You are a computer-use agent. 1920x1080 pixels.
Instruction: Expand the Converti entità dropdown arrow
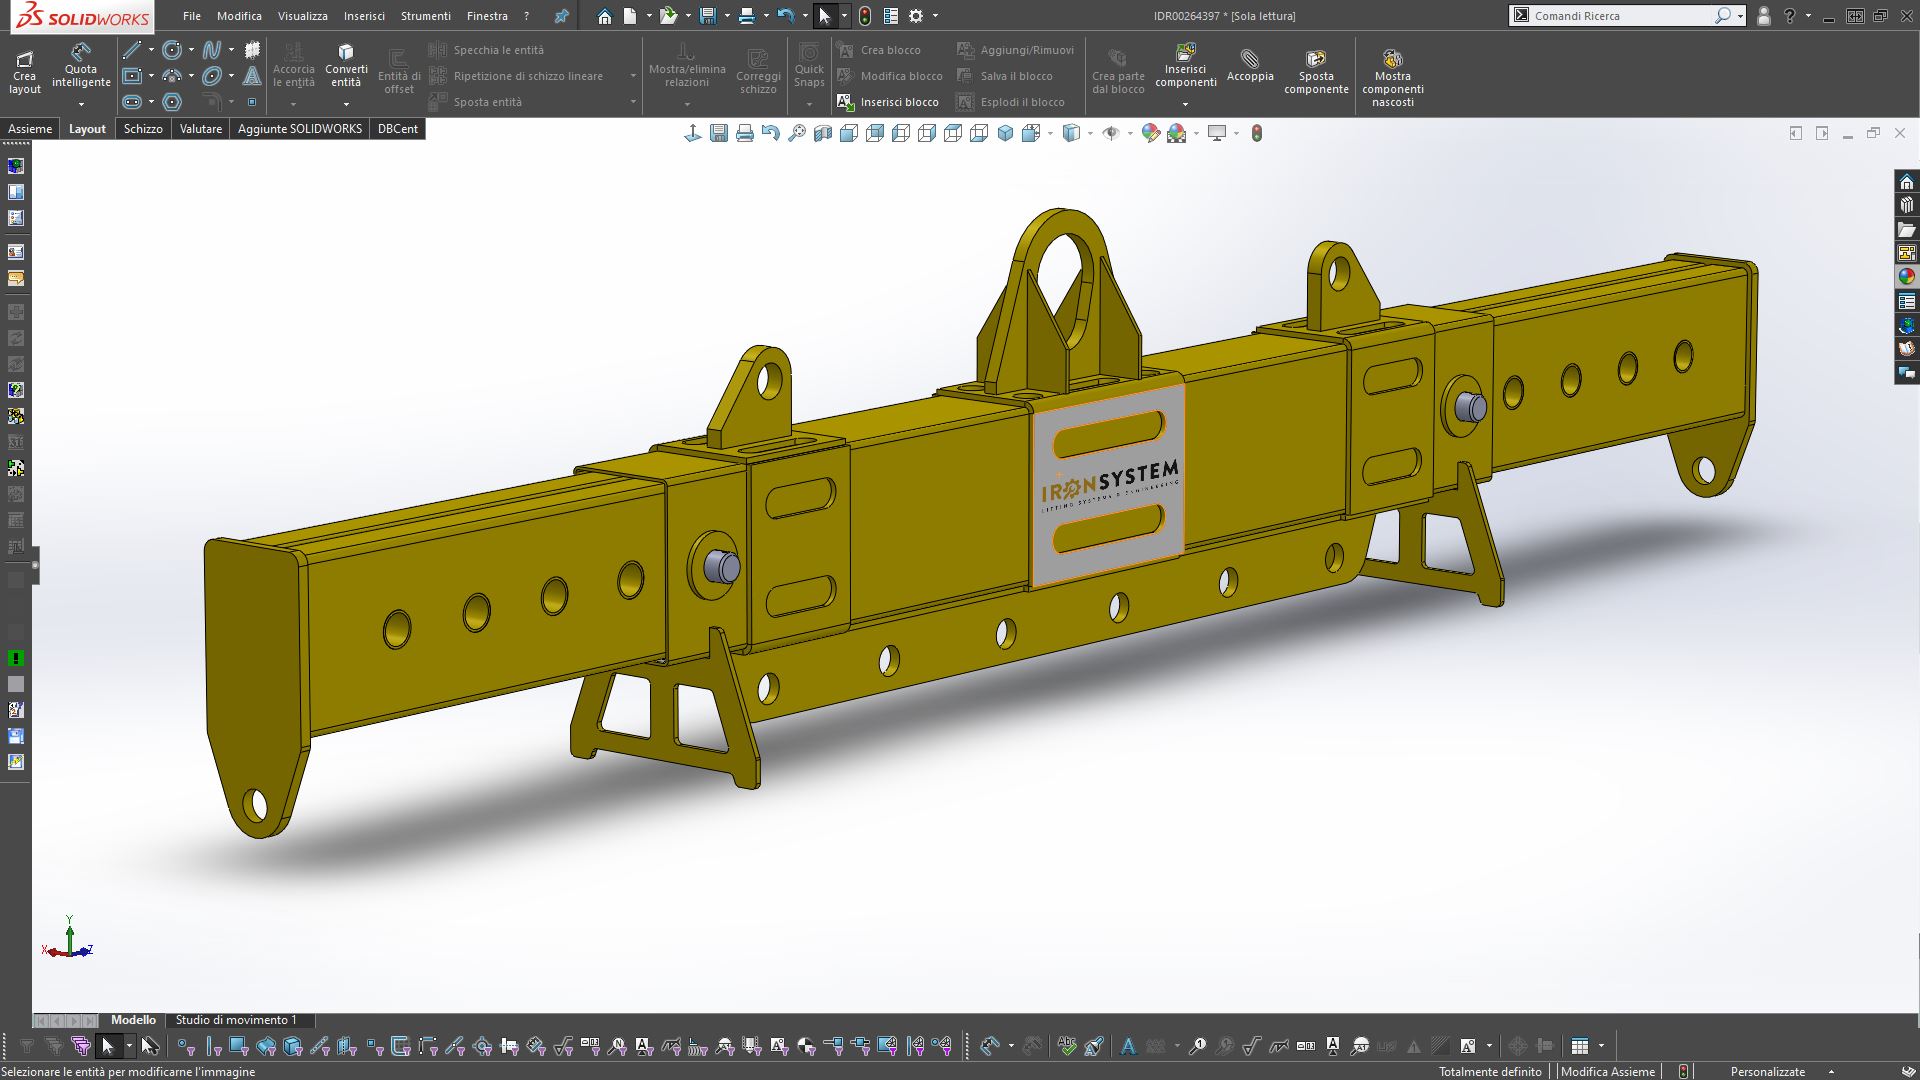tap(346, 104)
